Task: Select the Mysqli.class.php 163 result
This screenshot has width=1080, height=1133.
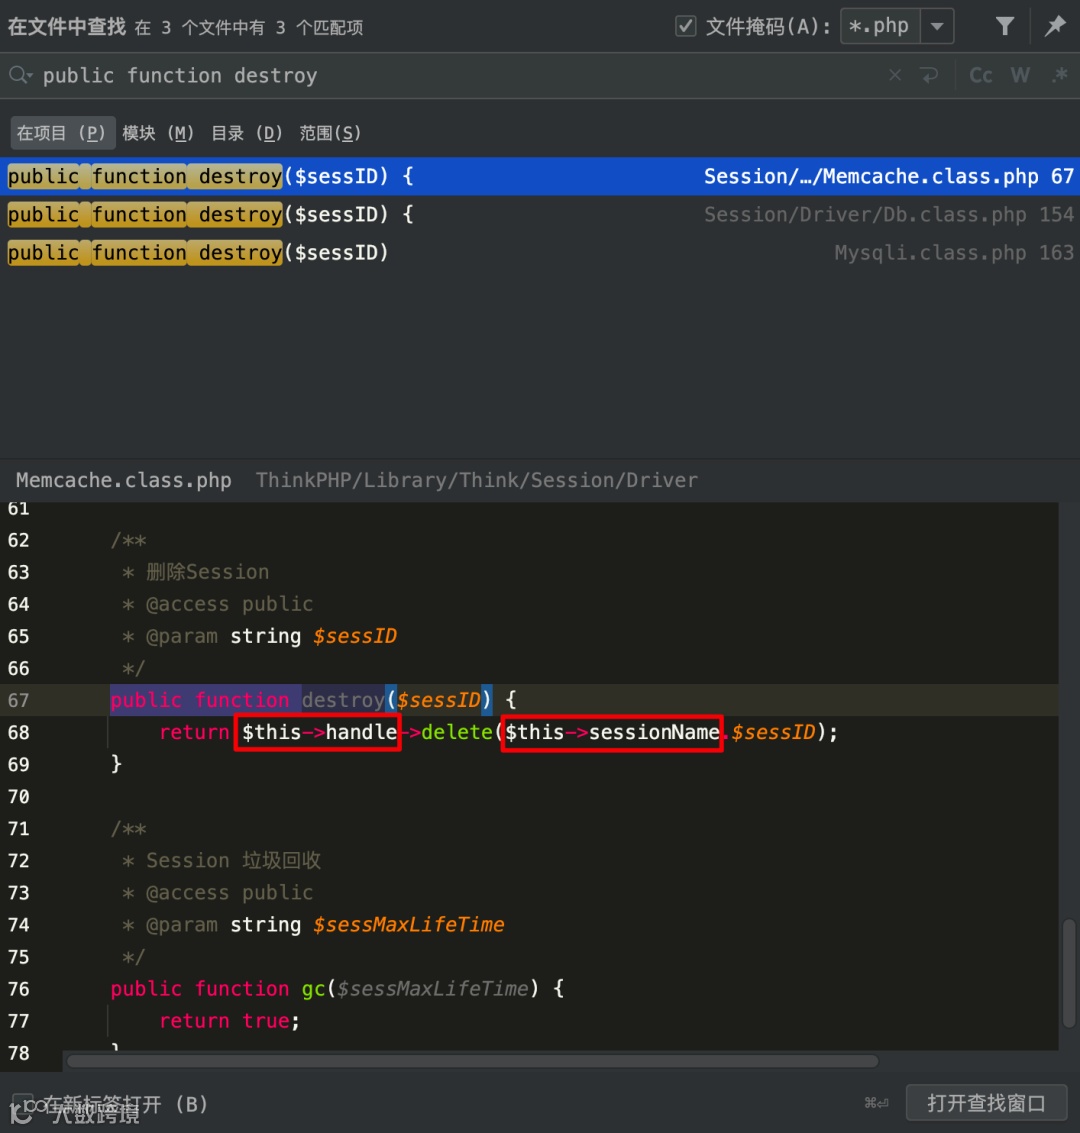Action: pos(540,253)
